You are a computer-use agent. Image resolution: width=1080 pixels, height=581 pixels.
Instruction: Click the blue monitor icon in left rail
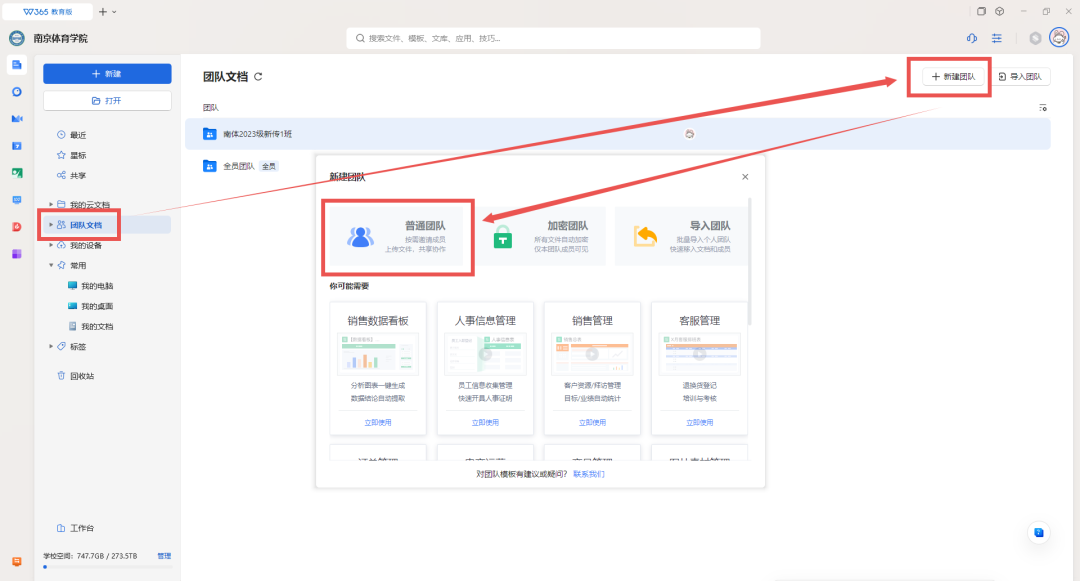pos(17,200)
